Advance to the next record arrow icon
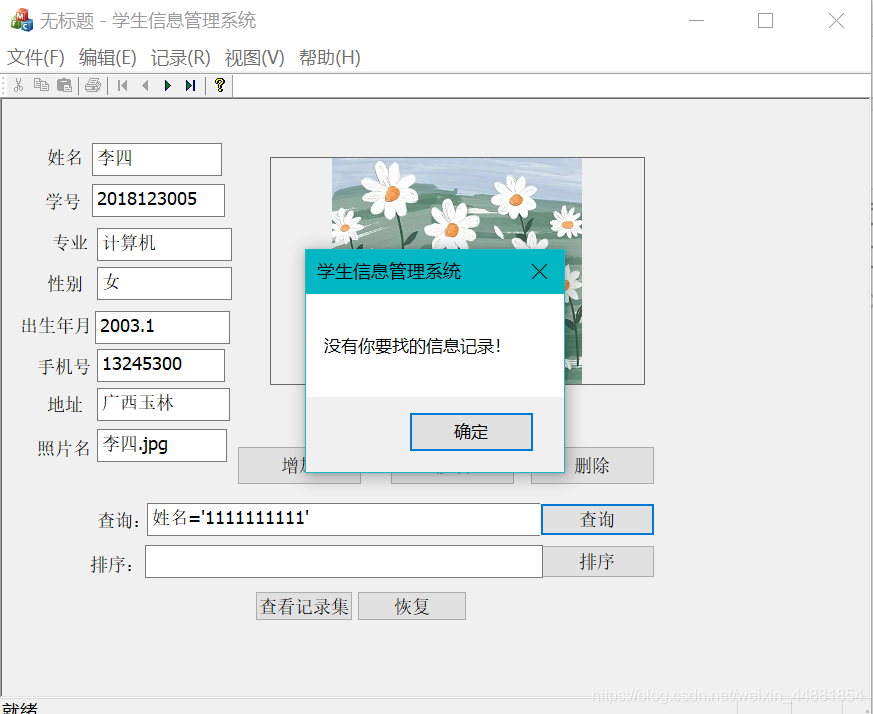873x714 pixels. click(x=168, y=85)
